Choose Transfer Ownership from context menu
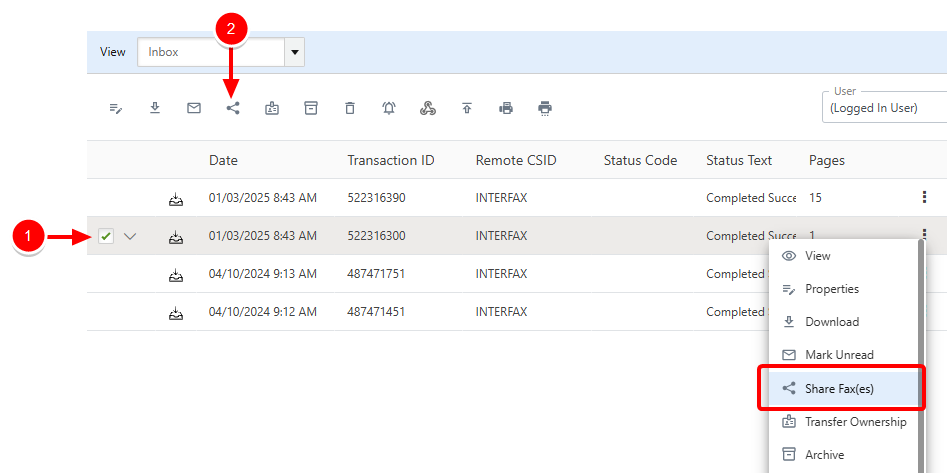The height and width of the screenshot is (473, 947). click(x=855, y=422)
